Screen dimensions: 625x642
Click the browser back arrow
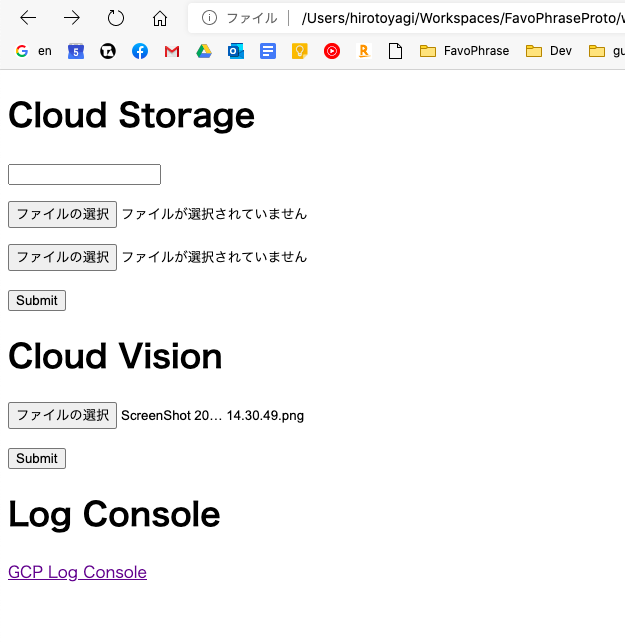(28, 18)
